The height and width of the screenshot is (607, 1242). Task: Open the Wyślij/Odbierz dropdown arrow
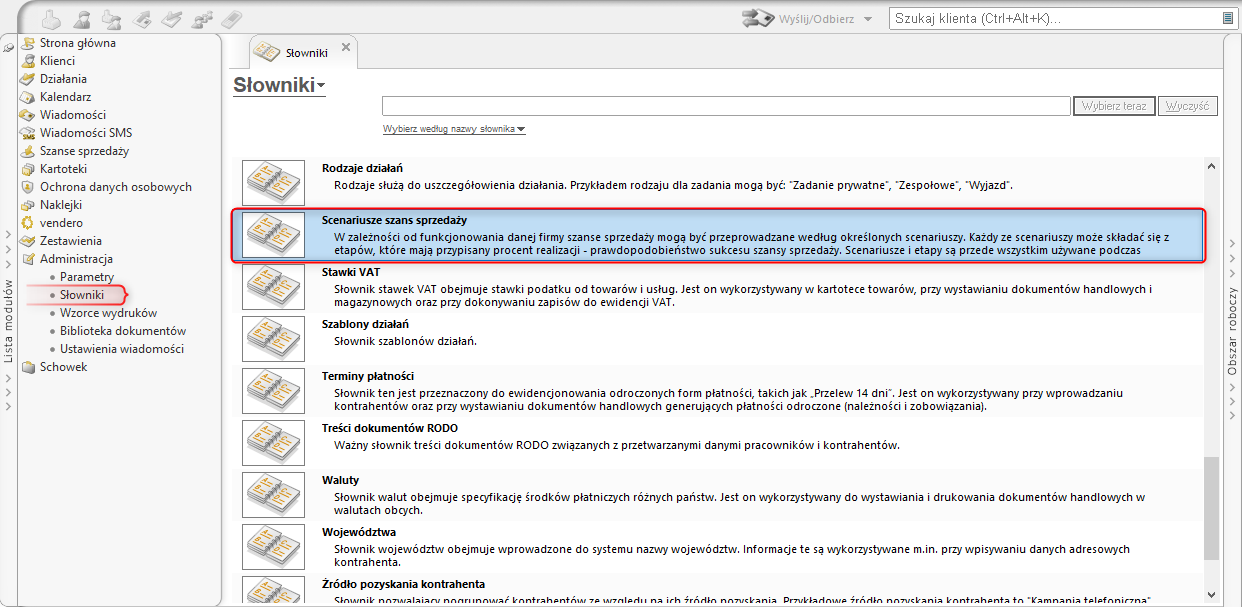(868, 19)
